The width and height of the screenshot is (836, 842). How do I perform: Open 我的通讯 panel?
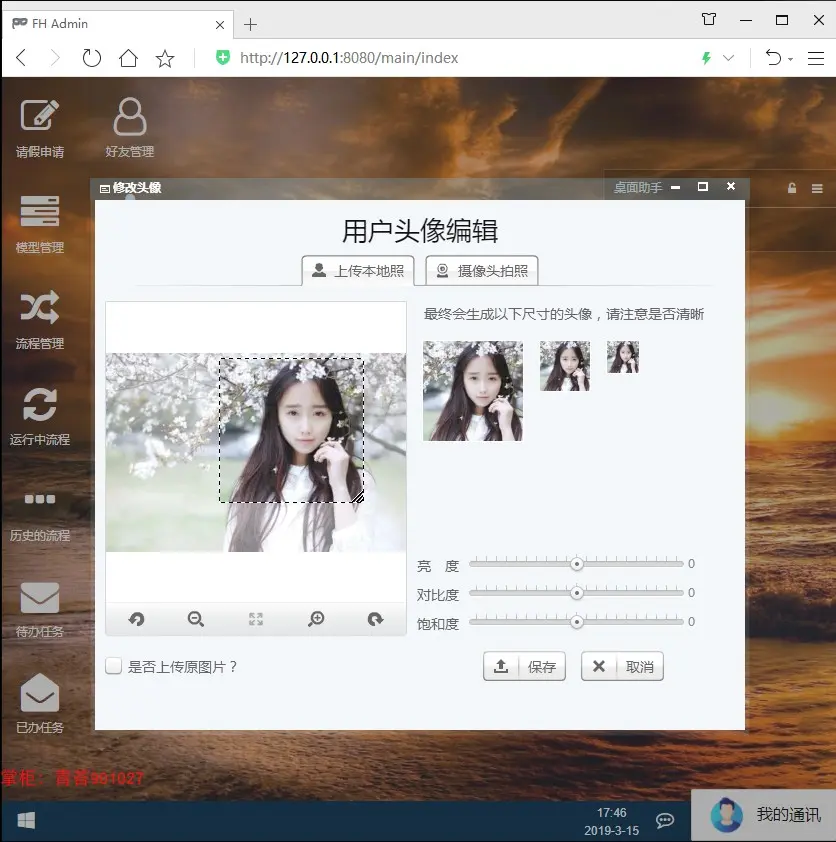(764, 815)
